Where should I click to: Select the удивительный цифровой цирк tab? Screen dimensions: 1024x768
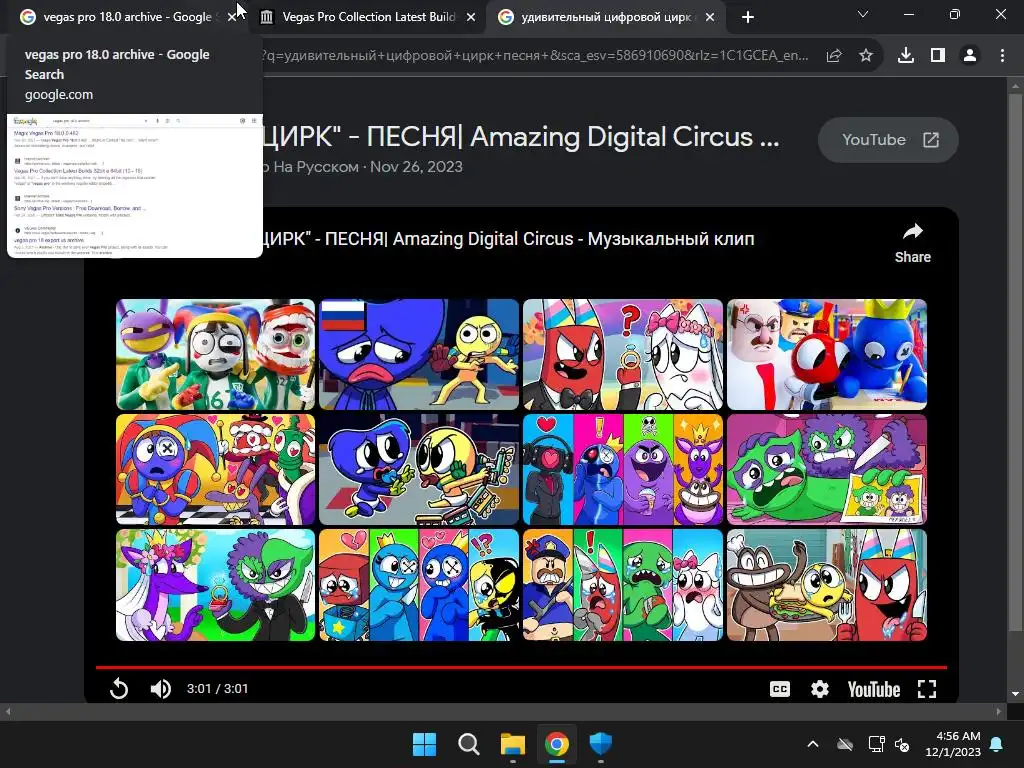point(606,17)
